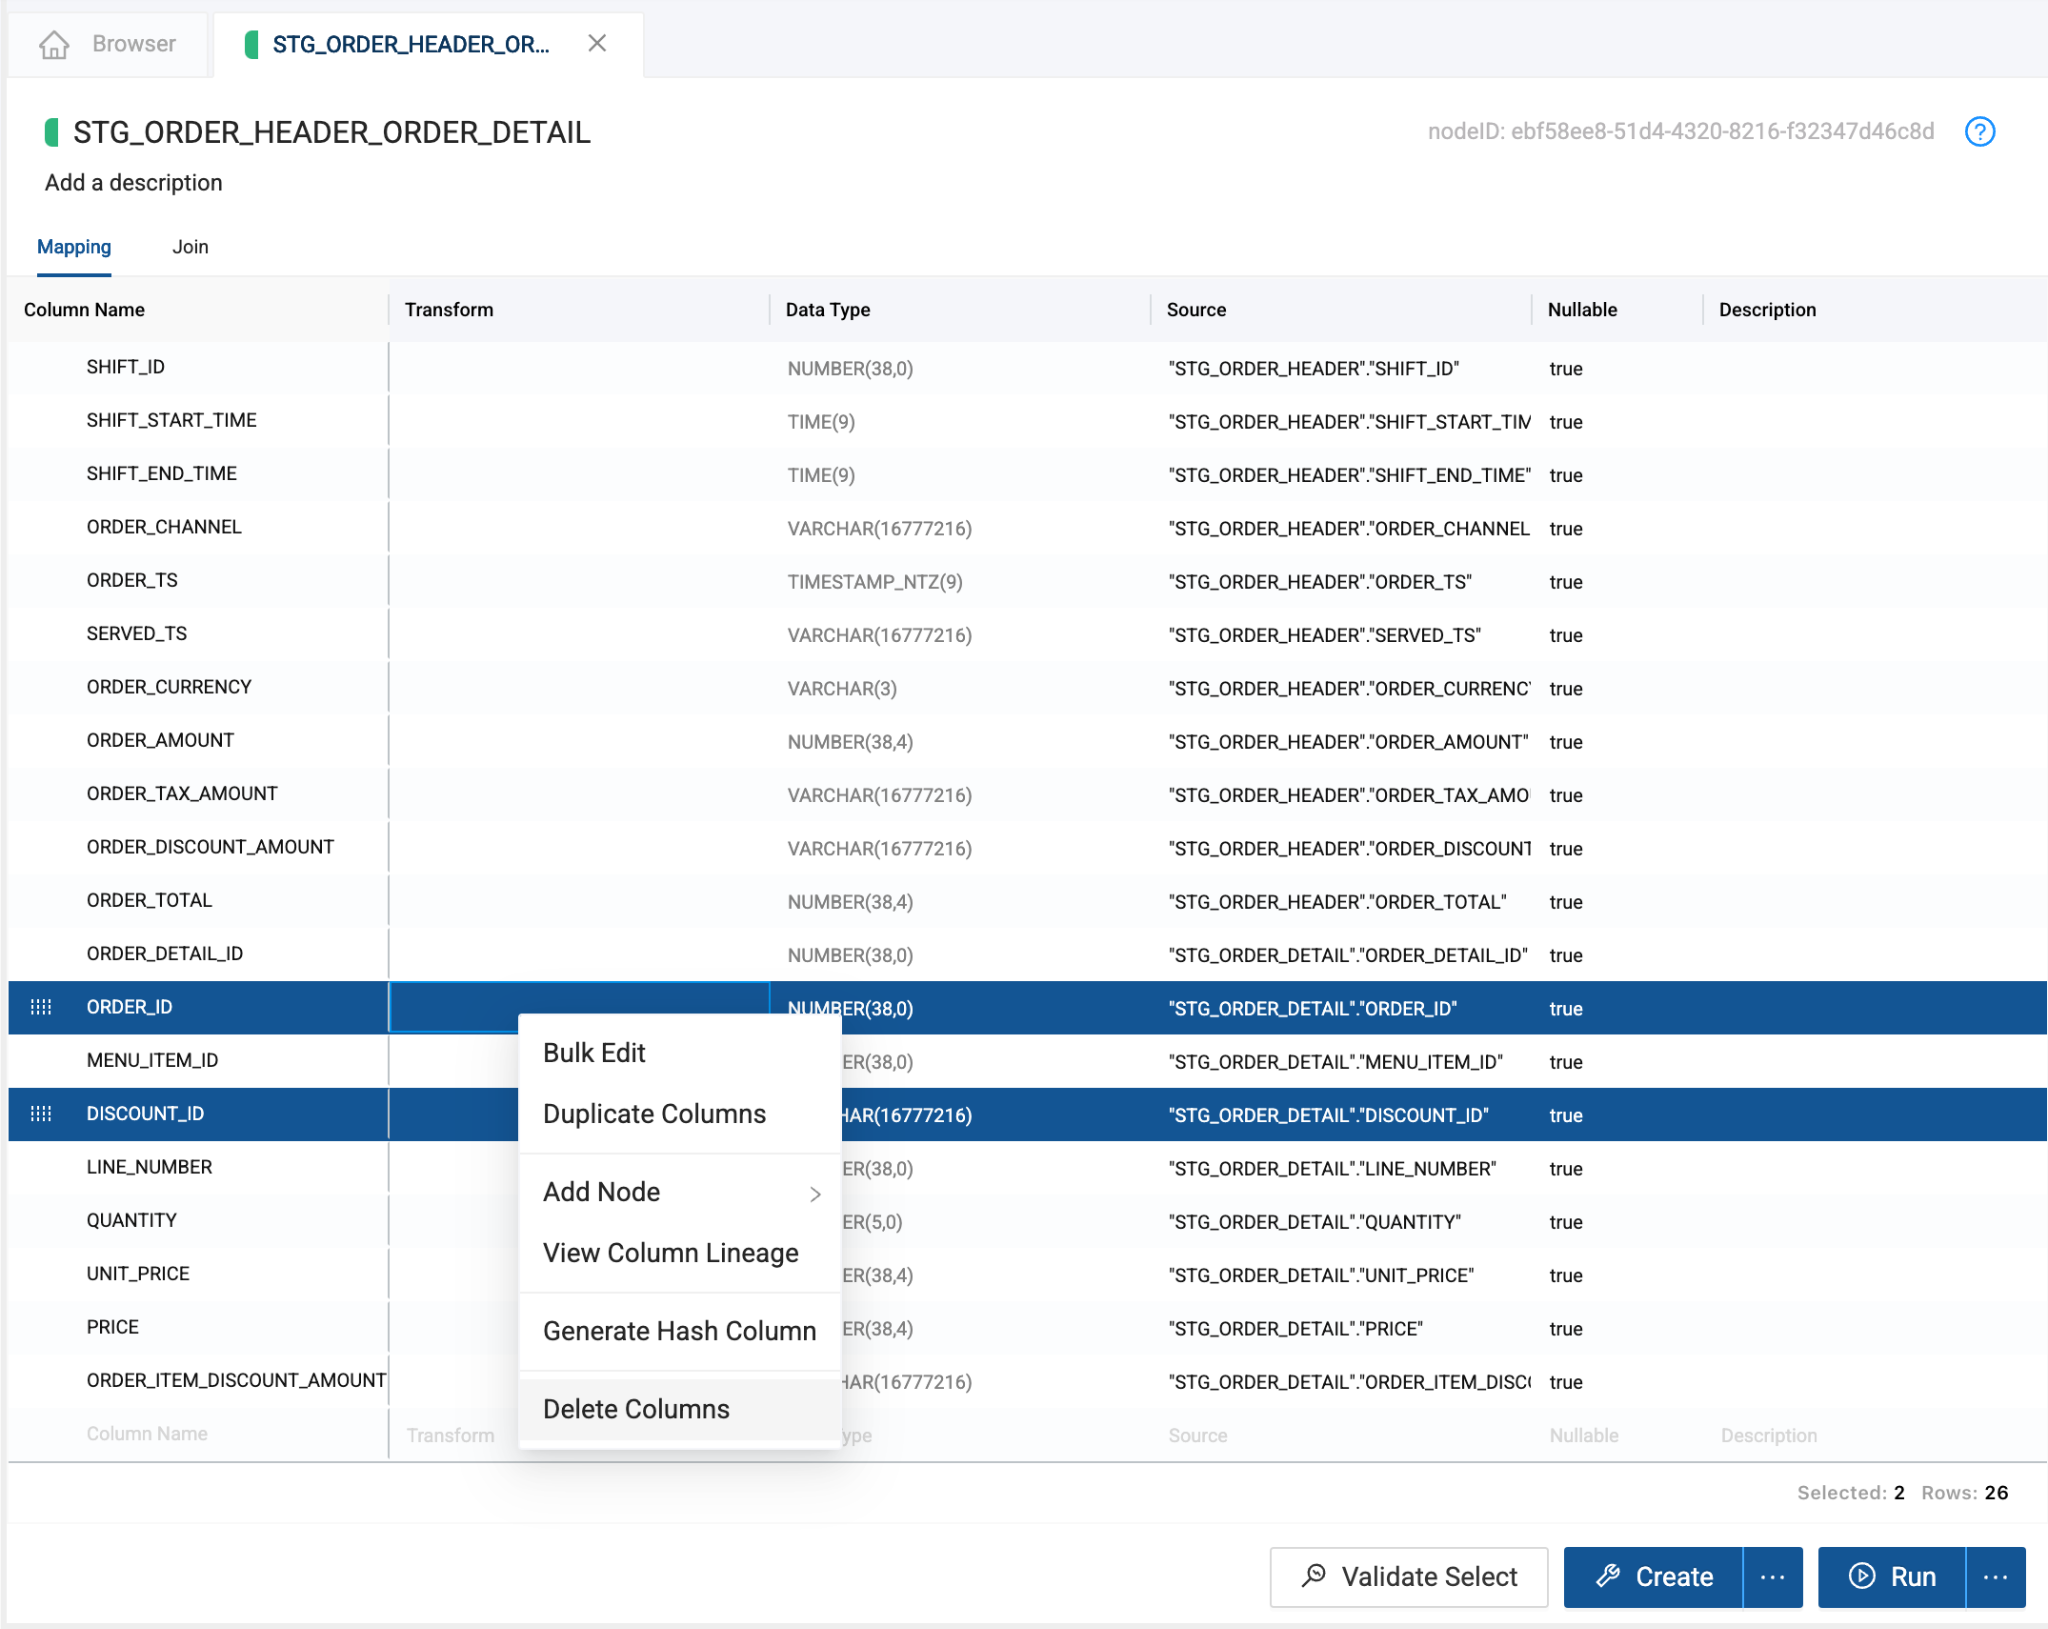Select the UNIT_PRICE column name
Viewport: 2048px width, 1629px height.
click(x=138, y=1274)
